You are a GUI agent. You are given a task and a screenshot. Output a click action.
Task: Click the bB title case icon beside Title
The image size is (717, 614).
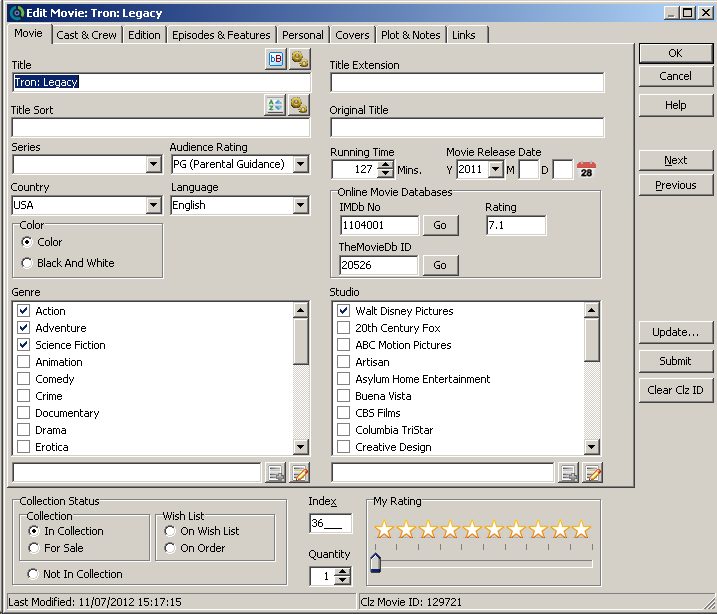tap(276, 59)
